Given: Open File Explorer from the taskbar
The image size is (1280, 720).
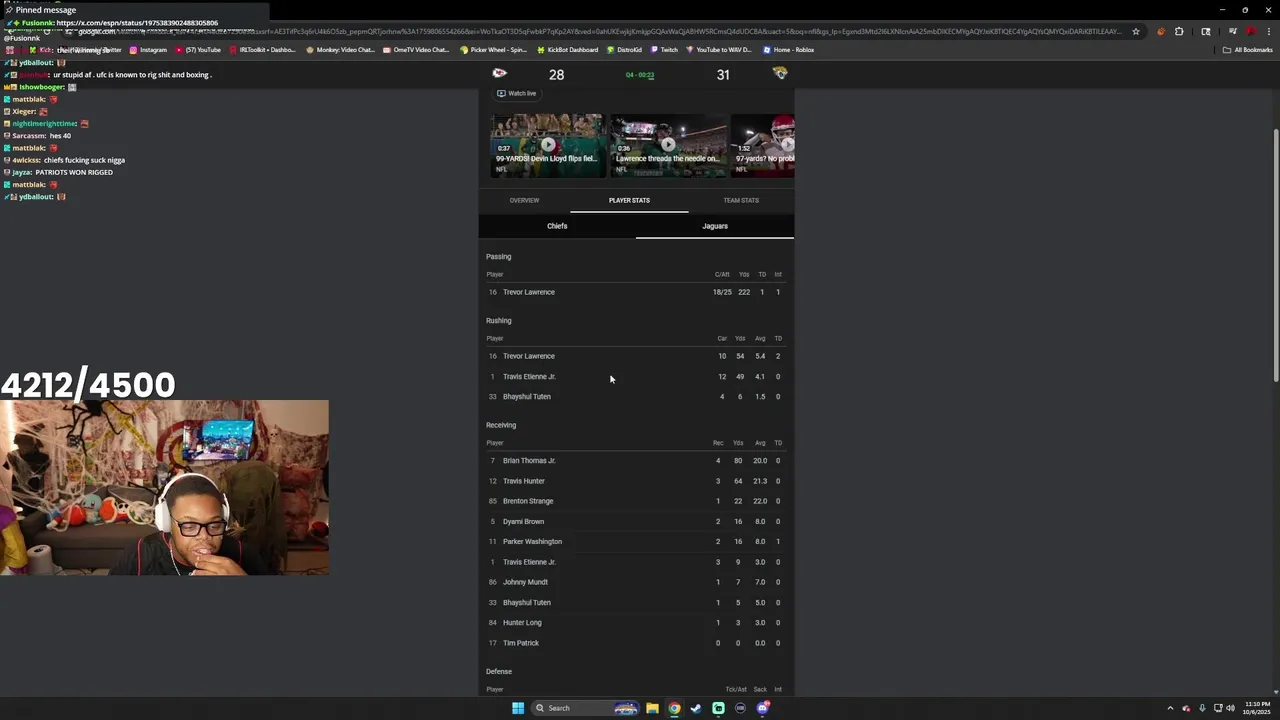Looking at the screenshot, I should point(652,708).
